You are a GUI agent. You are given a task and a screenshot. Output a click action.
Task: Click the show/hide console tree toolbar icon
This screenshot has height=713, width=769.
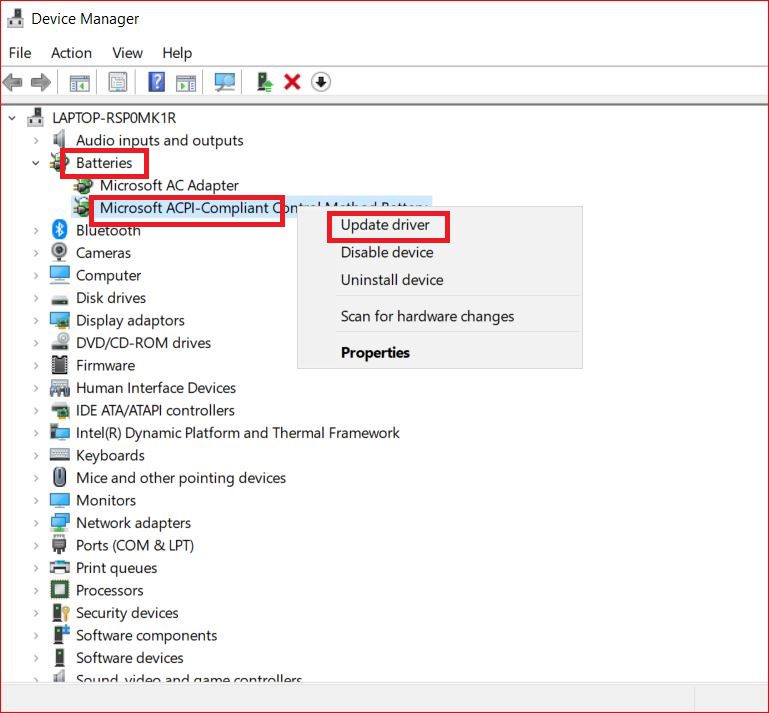tap(79, 82)
